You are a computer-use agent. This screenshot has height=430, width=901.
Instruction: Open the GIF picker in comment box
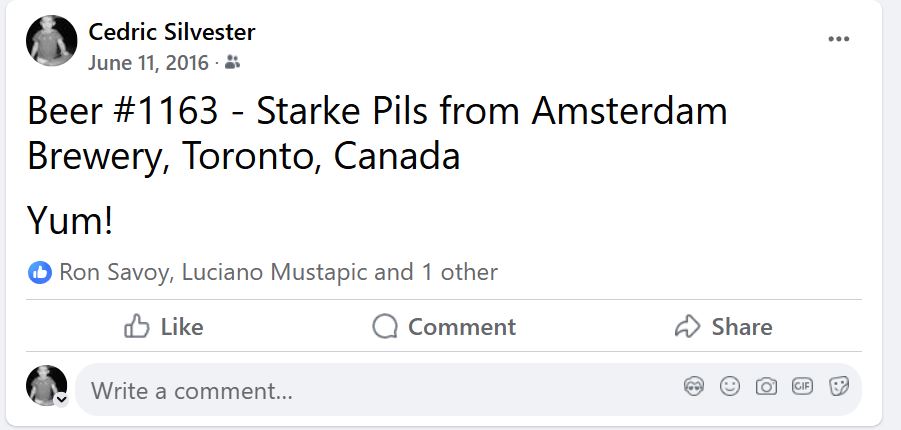[802, 387]
